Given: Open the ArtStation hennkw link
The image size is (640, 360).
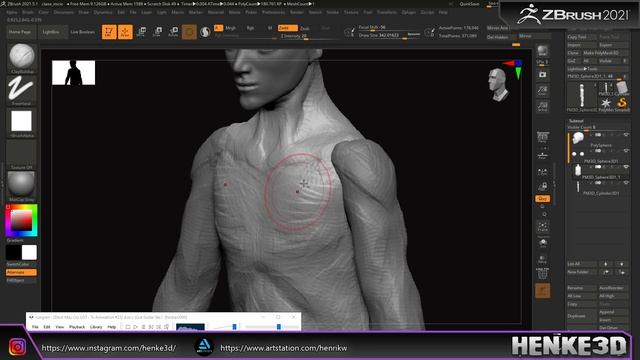Looking at the screenshot, I should click(284, 348).
